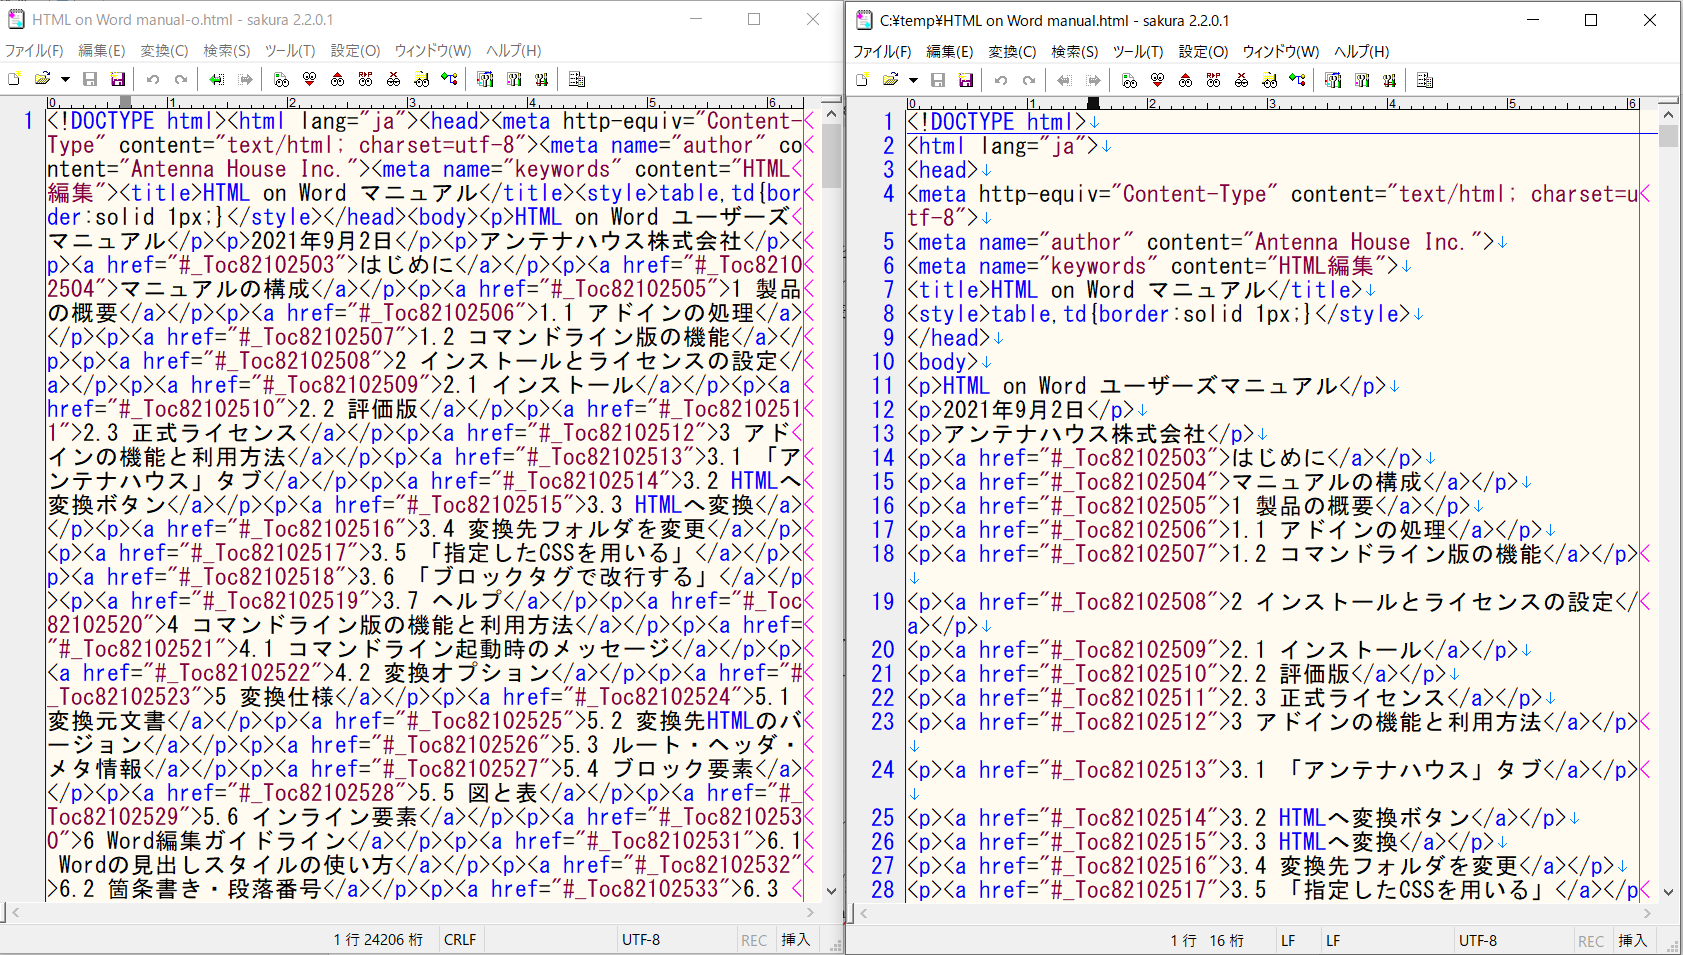Open 検索(S) menu in the left window

[x=227, y=50]
